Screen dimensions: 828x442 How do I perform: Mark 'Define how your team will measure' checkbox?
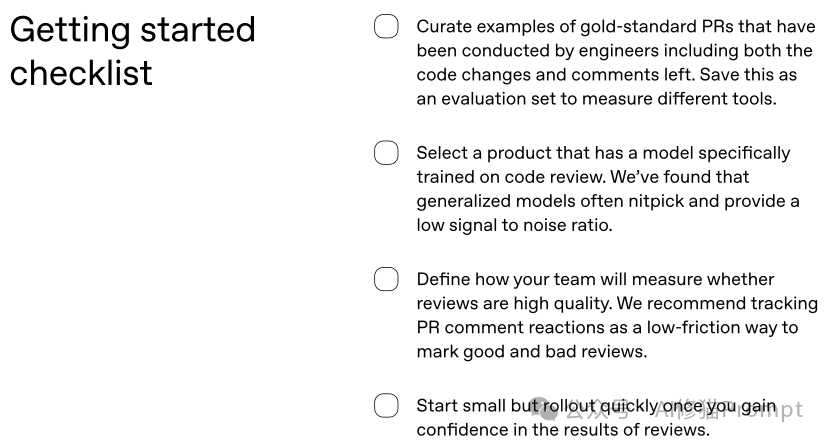click(x=386, y=279)
